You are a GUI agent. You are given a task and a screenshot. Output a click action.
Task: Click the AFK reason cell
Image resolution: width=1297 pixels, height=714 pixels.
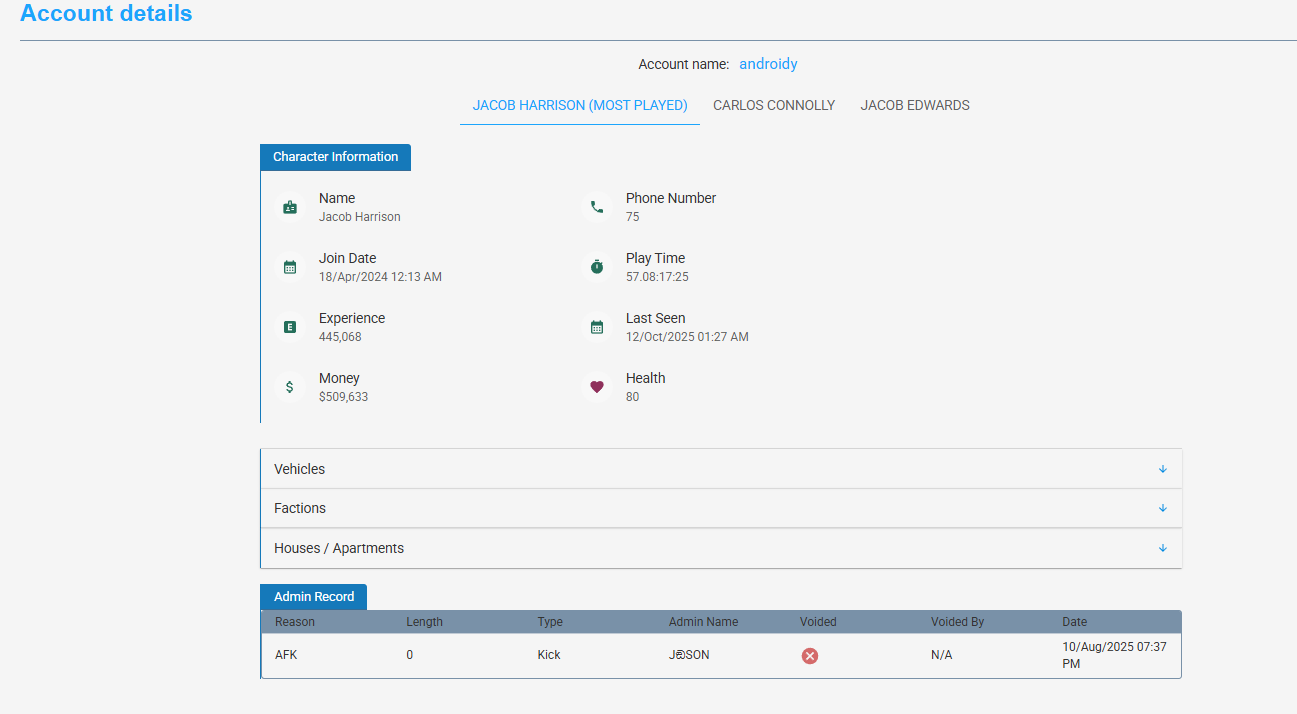pyautogui.click(x=286, y=655)
